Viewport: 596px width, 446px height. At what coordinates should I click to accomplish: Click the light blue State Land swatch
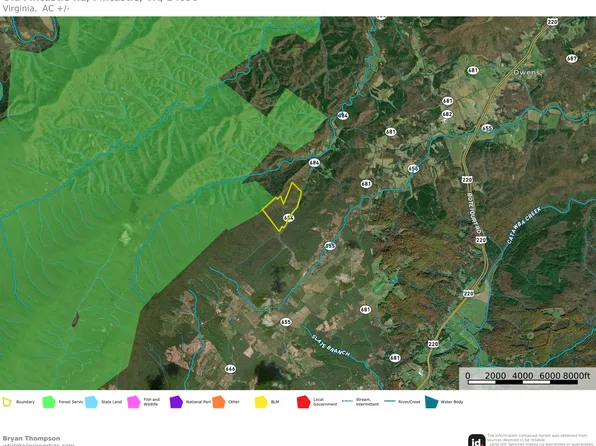point(91,402)
